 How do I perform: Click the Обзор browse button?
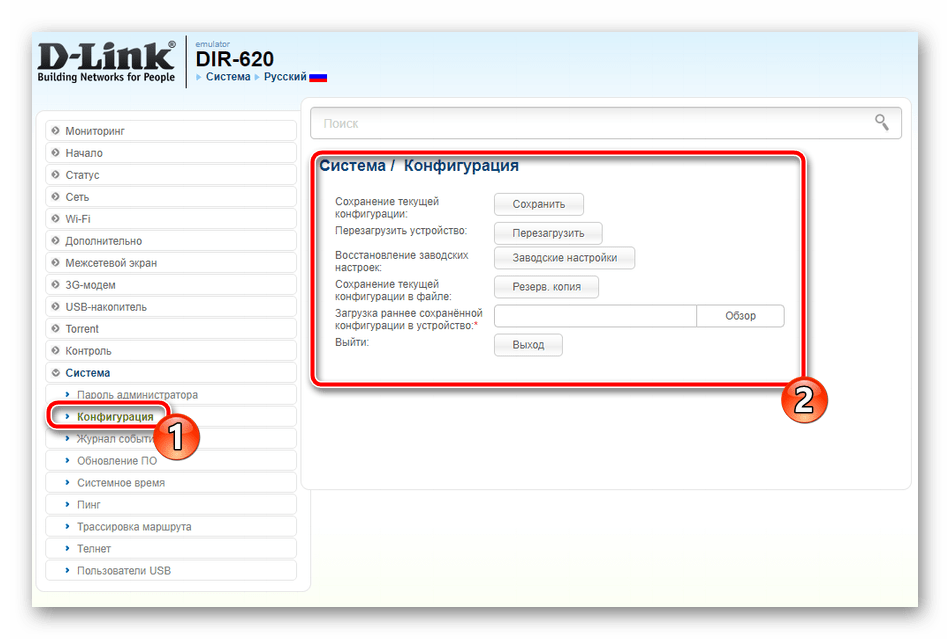pos(740,316)
